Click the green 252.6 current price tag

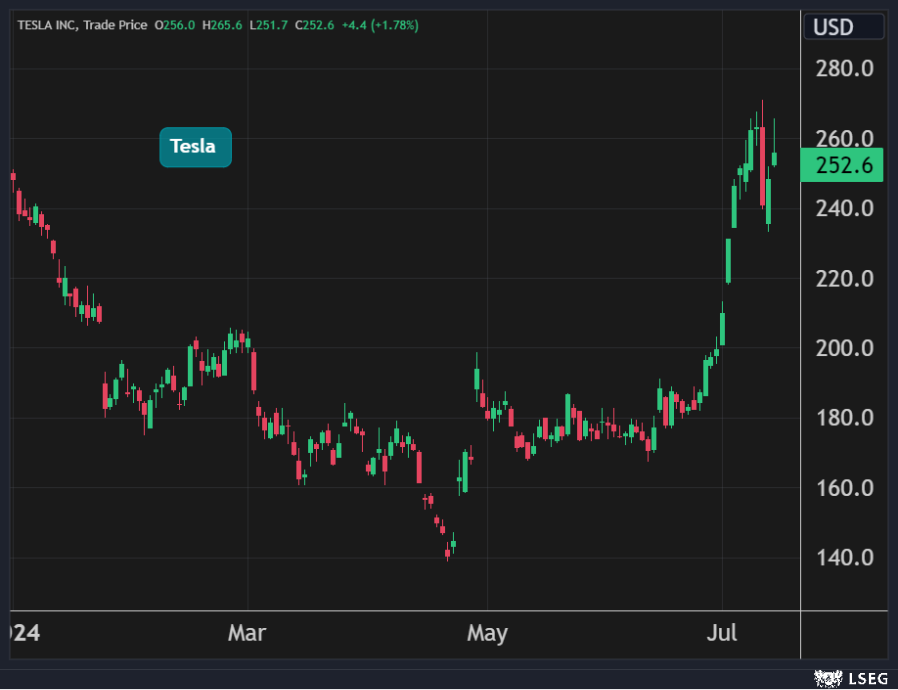click(x=842, y=166)
